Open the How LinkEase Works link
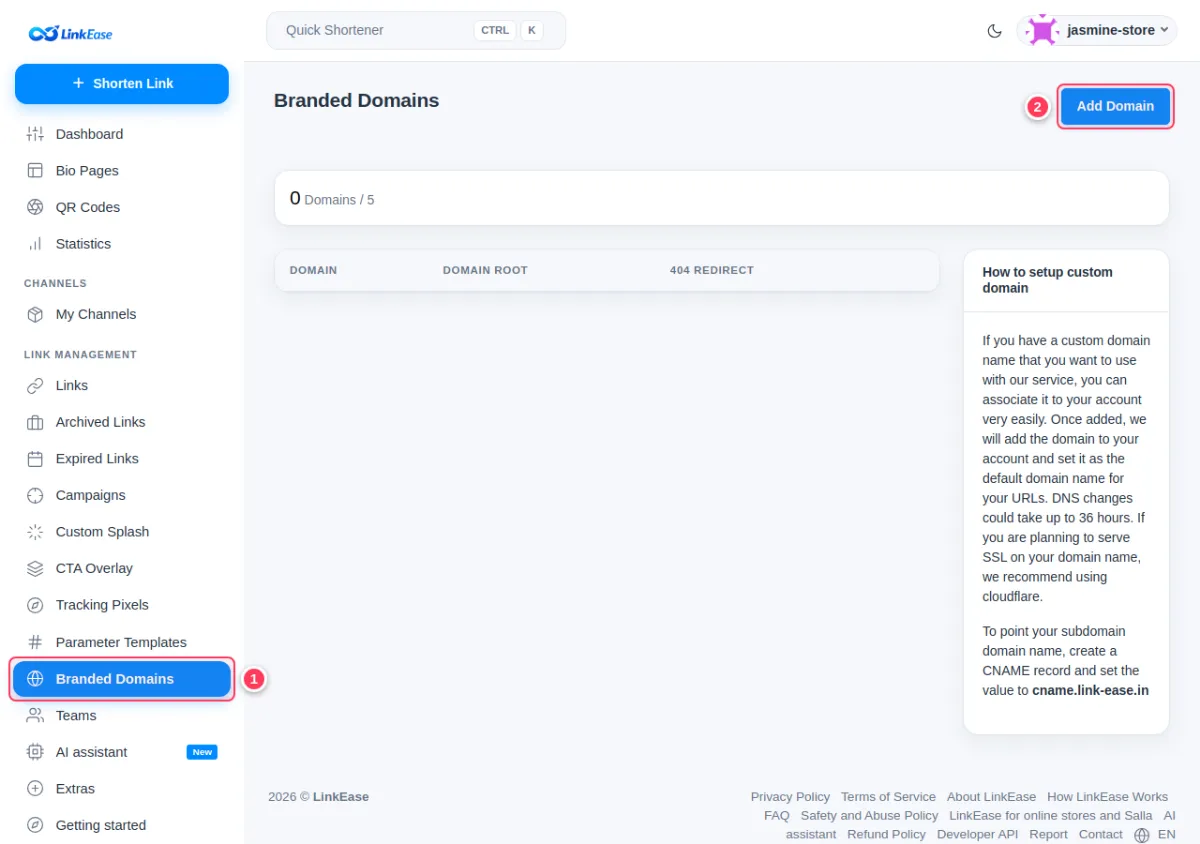 click(x=1107, y=797)
